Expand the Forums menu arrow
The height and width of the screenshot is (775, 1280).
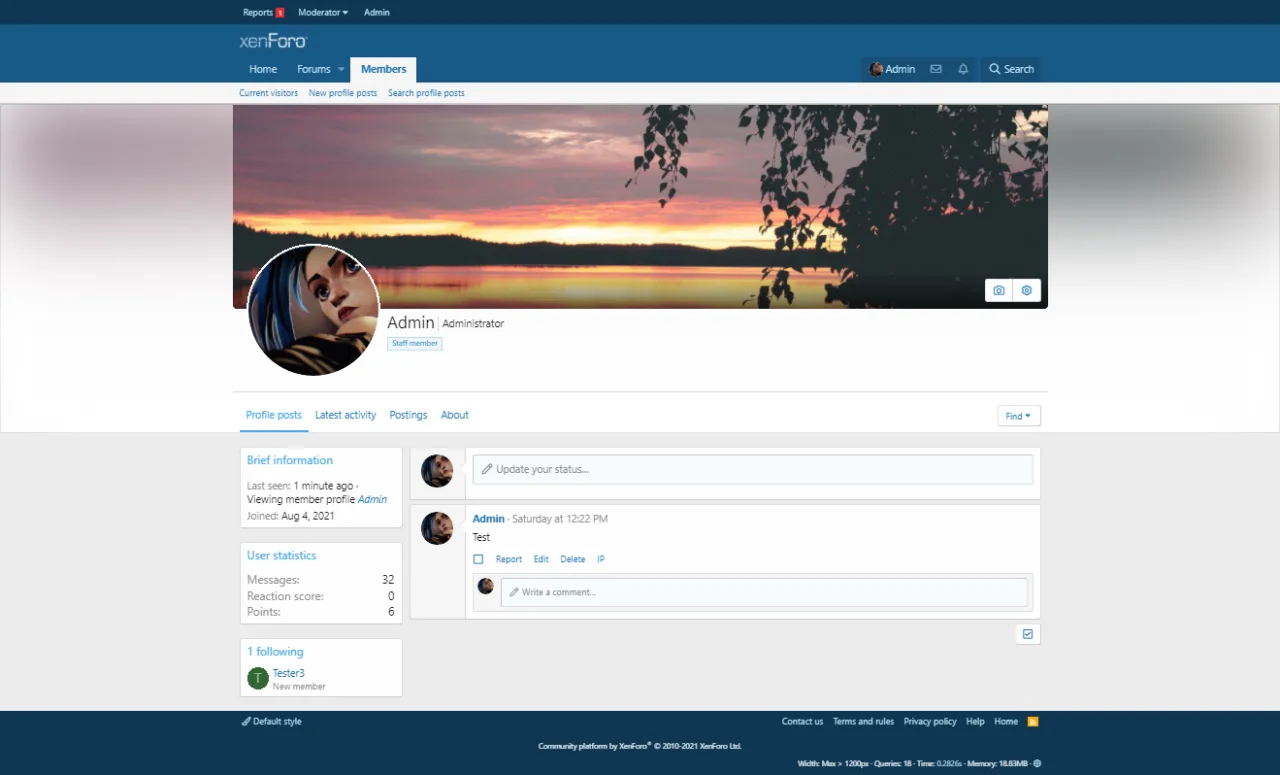[341, 70]
